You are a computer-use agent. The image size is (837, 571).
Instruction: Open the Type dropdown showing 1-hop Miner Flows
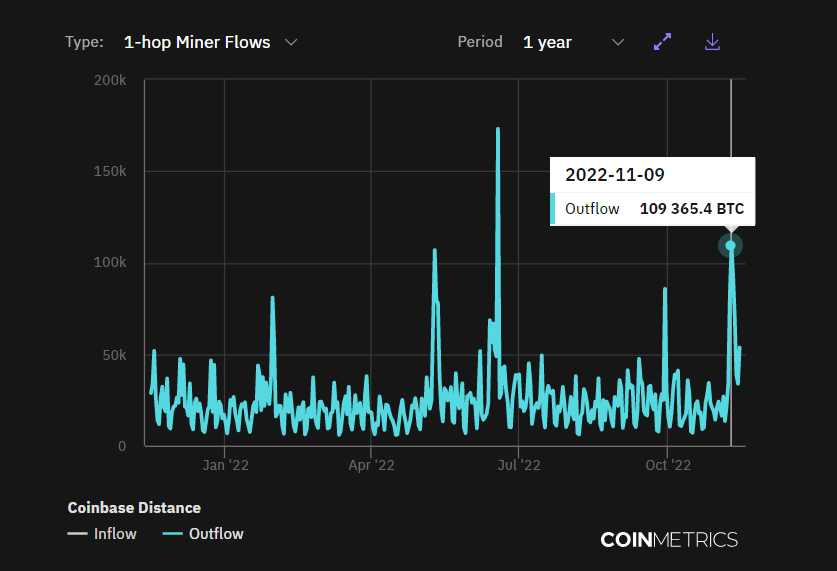[x=210, y=42]
